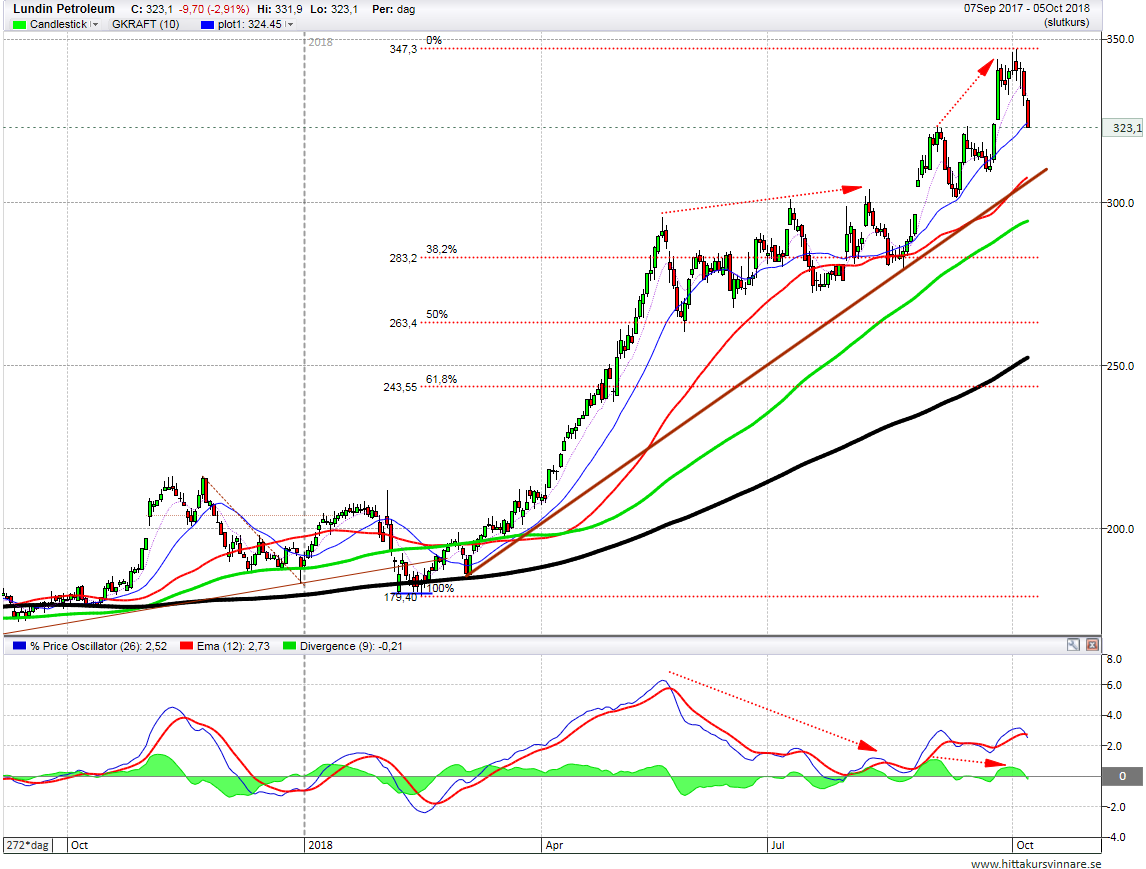Close the Price Oscillator panel
Screen dimensions: 1146x869
tap(1092, 645)
